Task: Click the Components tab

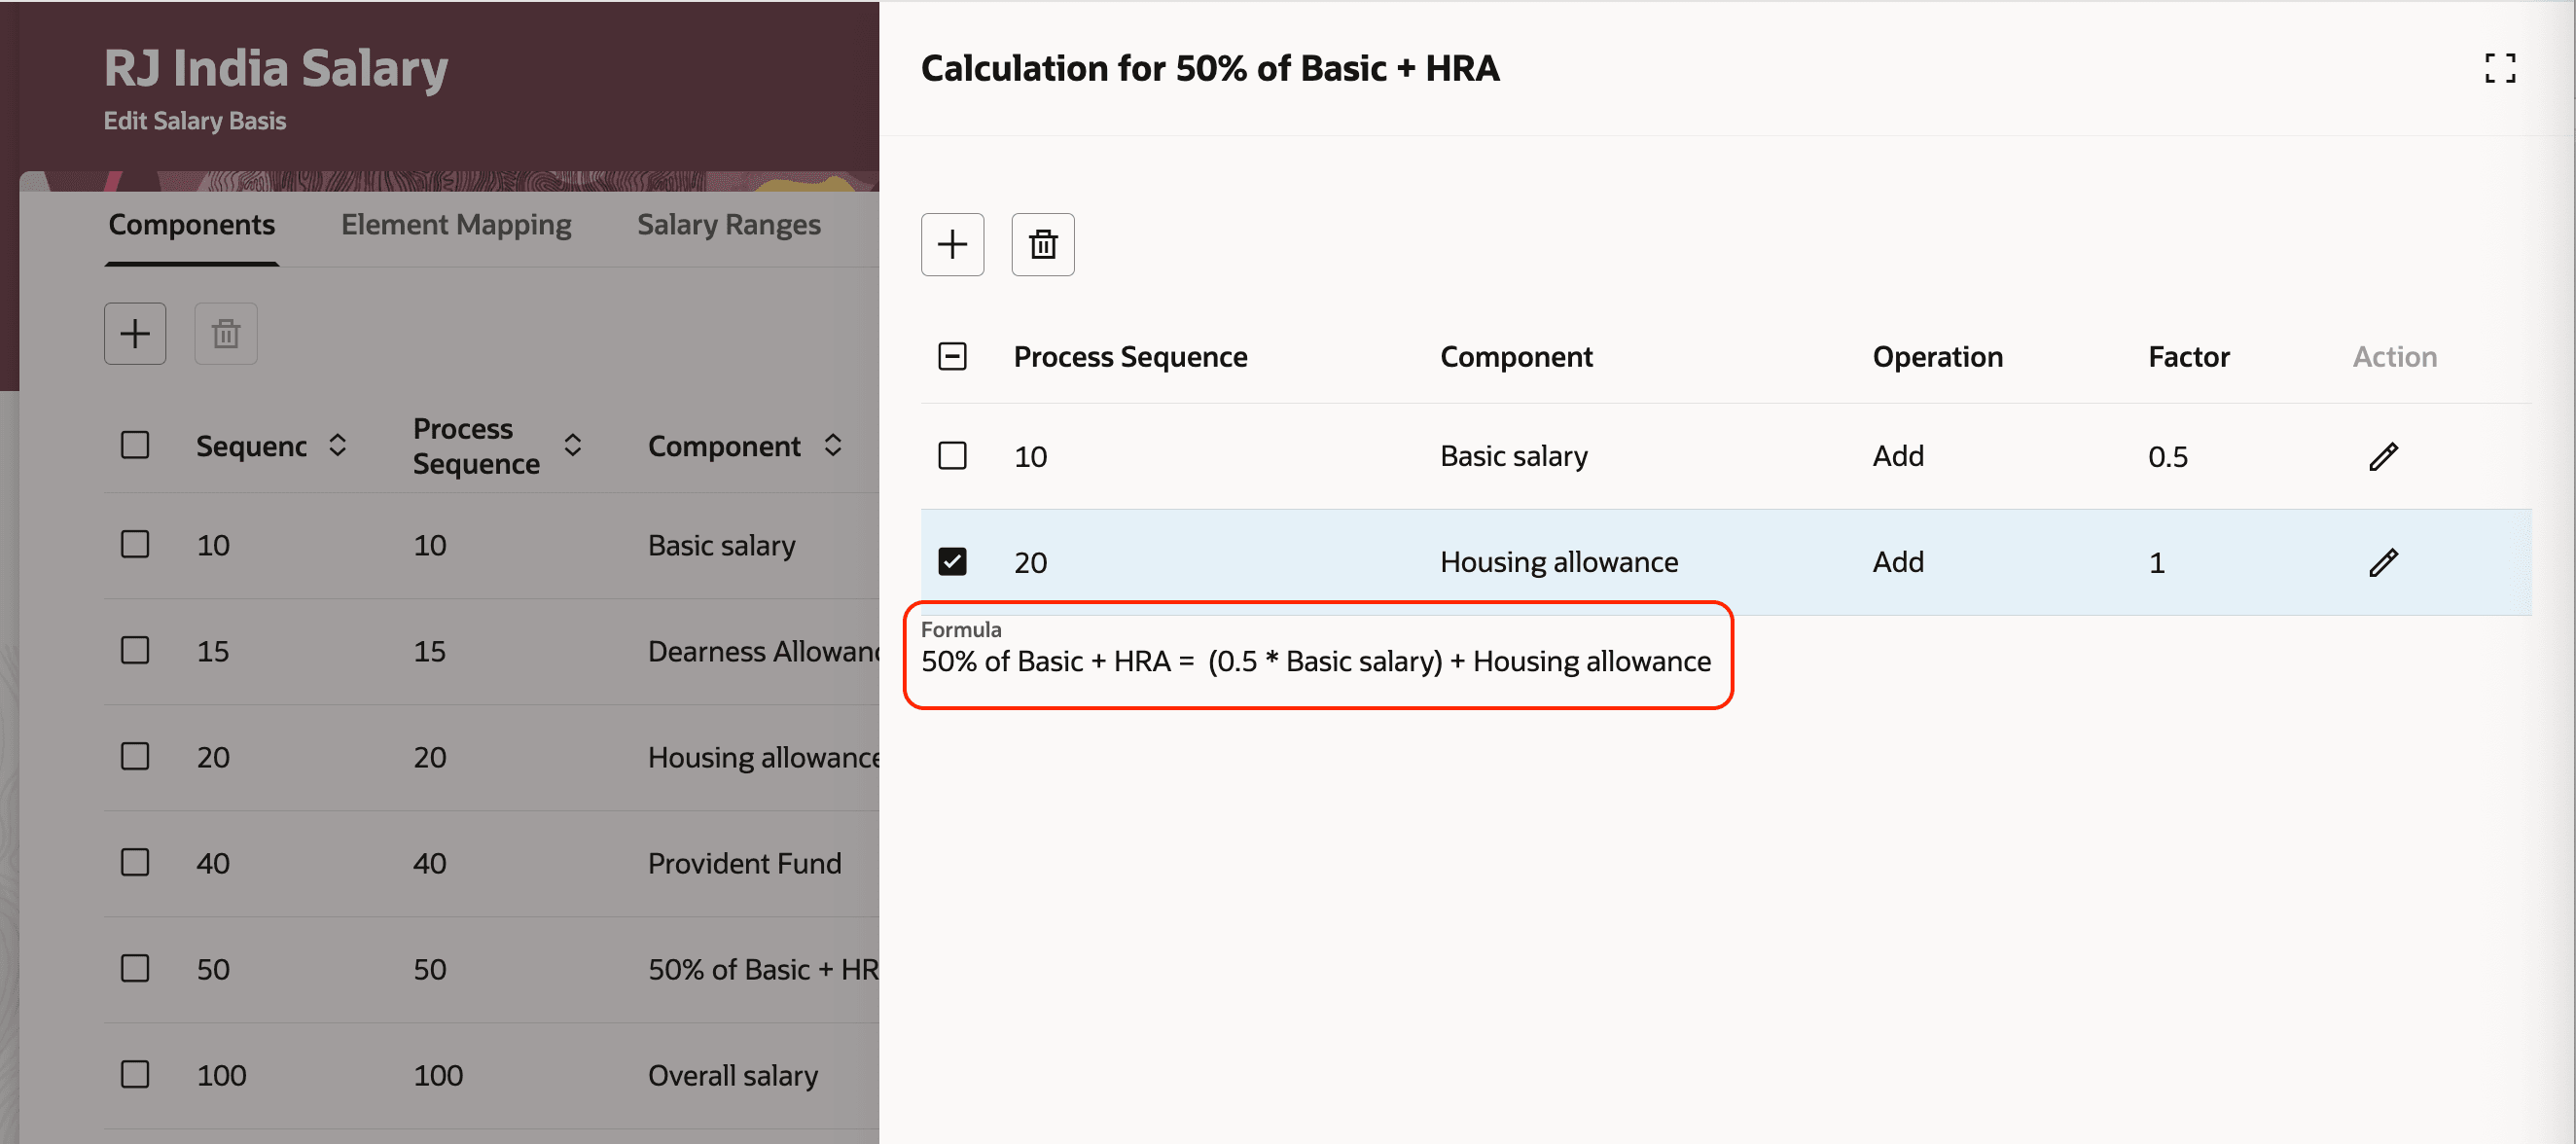Action: tap(191, 224)
